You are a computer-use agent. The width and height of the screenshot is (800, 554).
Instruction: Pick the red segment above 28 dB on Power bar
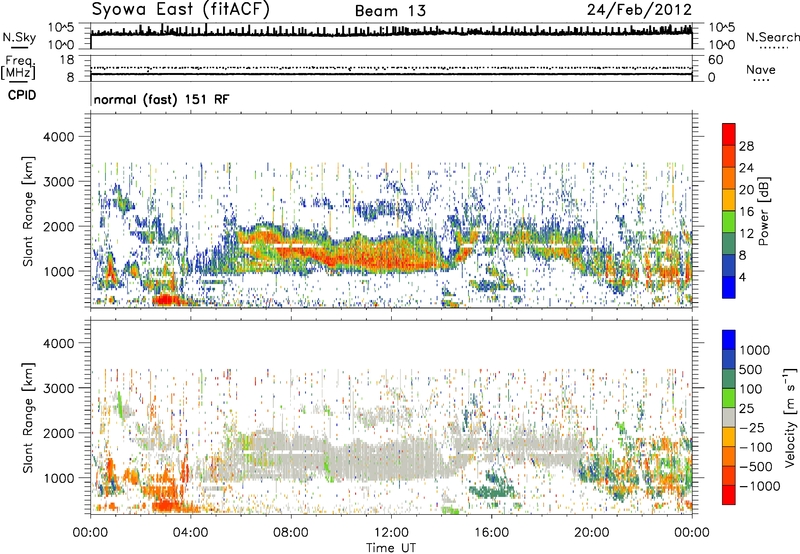pyautogui.click(x=729, y=134)
